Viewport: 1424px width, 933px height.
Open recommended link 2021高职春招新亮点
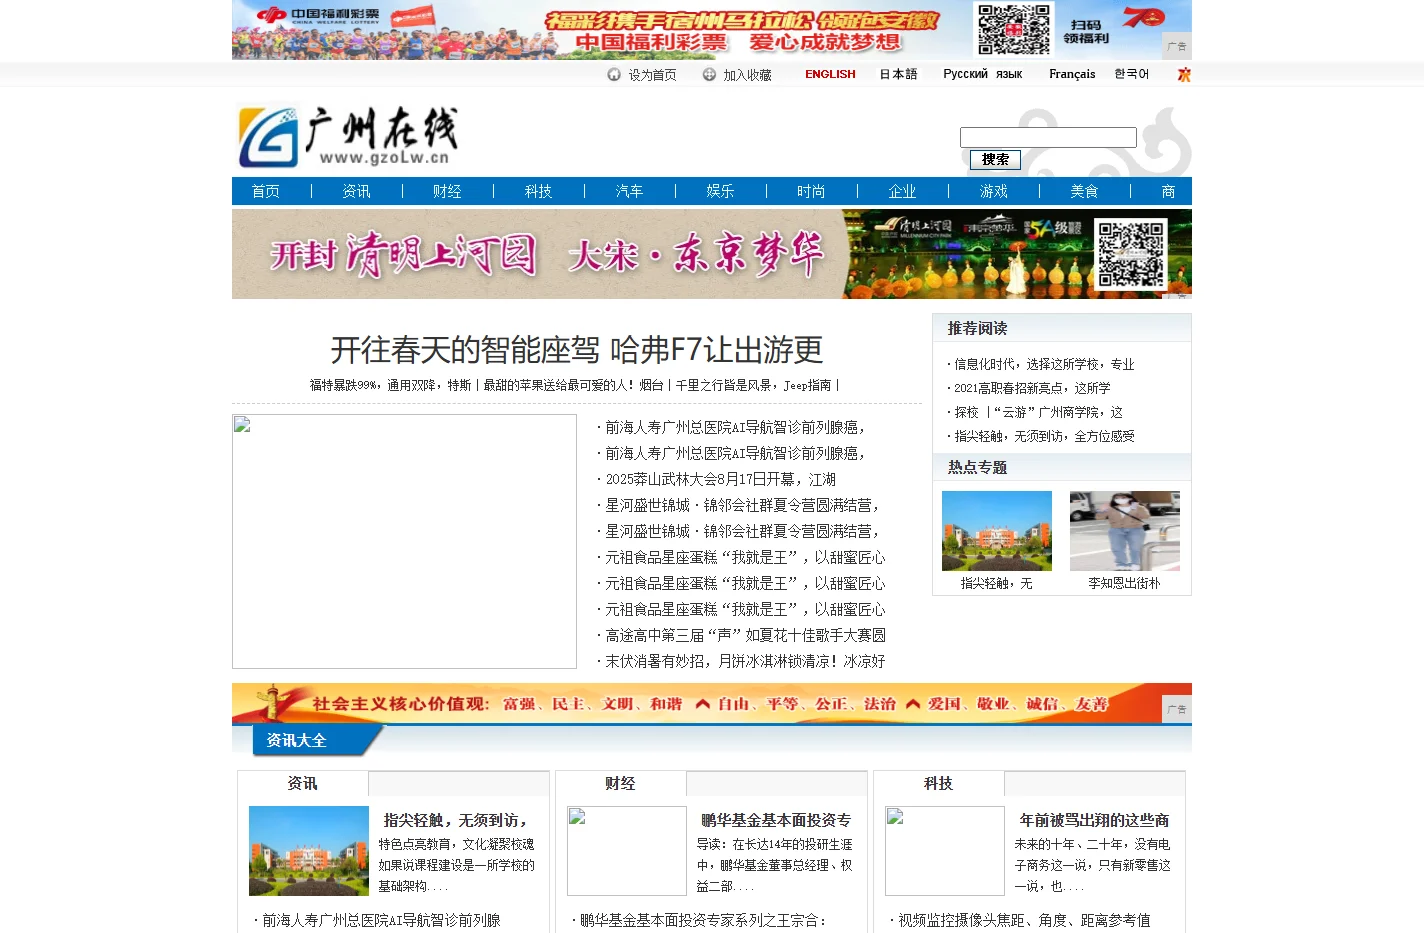(1032, 388)
